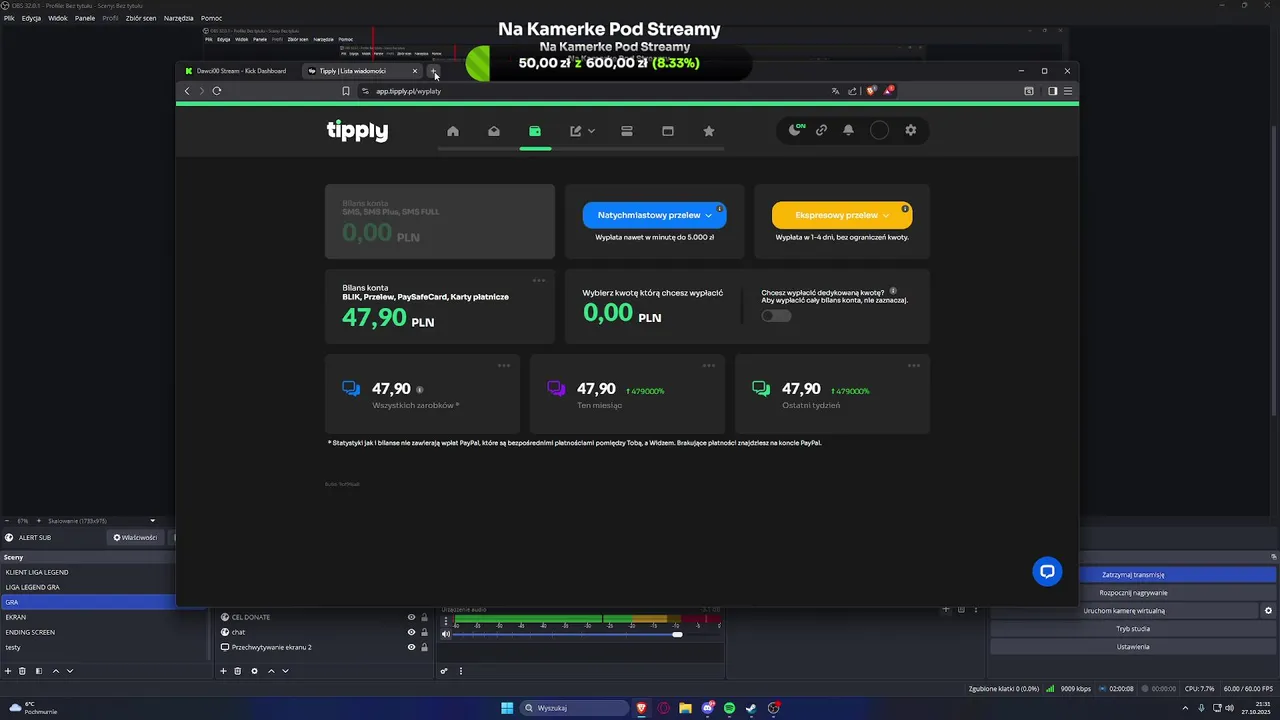Click the translate page icon in address bar

[x=835, y=91]
